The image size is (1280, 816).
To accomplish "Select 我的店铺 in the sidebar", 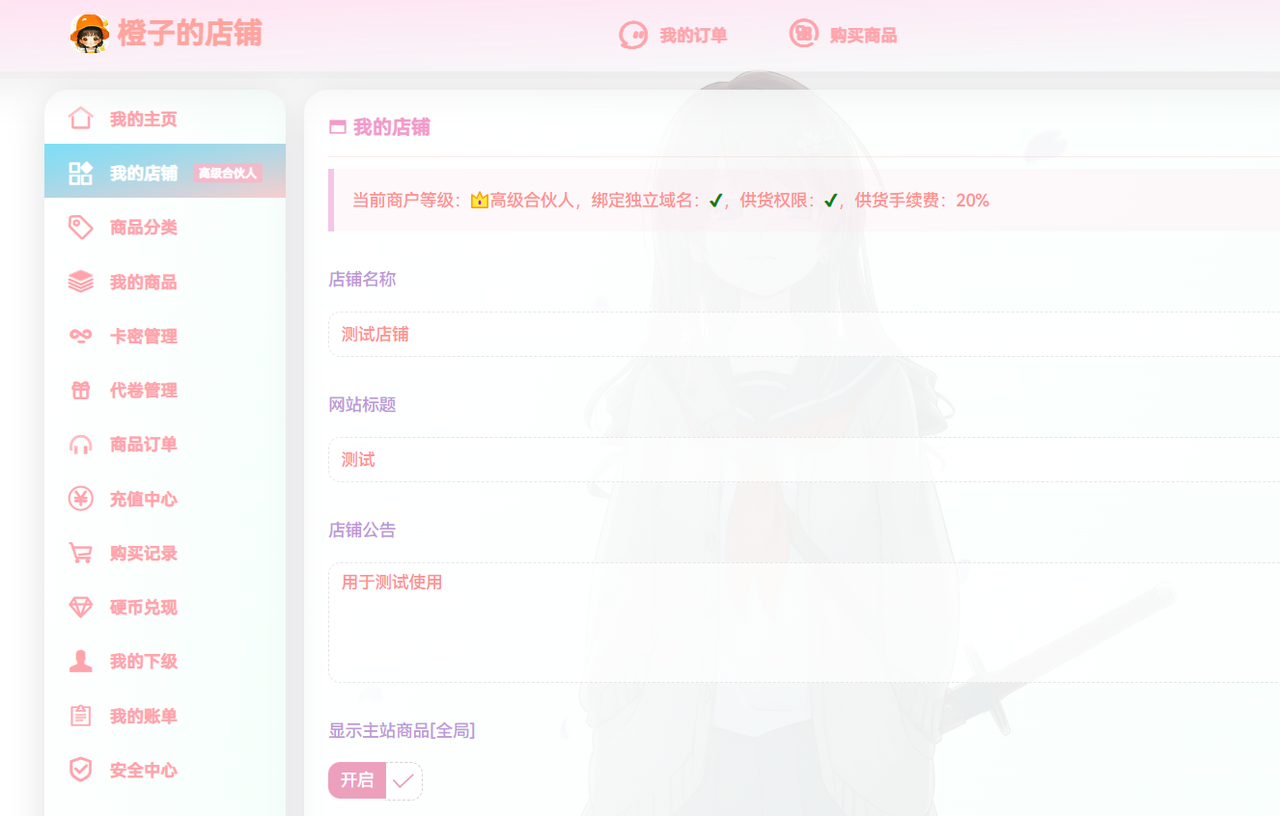I will [x=144, y=173].
